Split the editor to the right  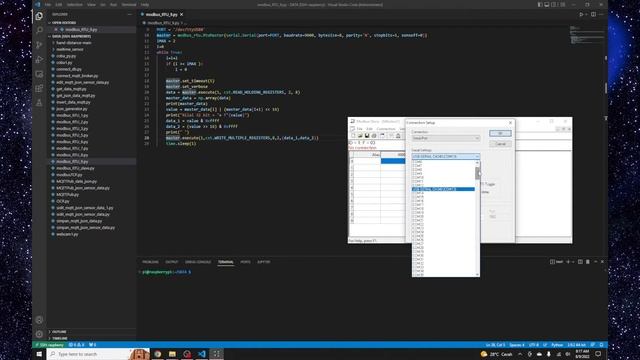coord(593,14)
